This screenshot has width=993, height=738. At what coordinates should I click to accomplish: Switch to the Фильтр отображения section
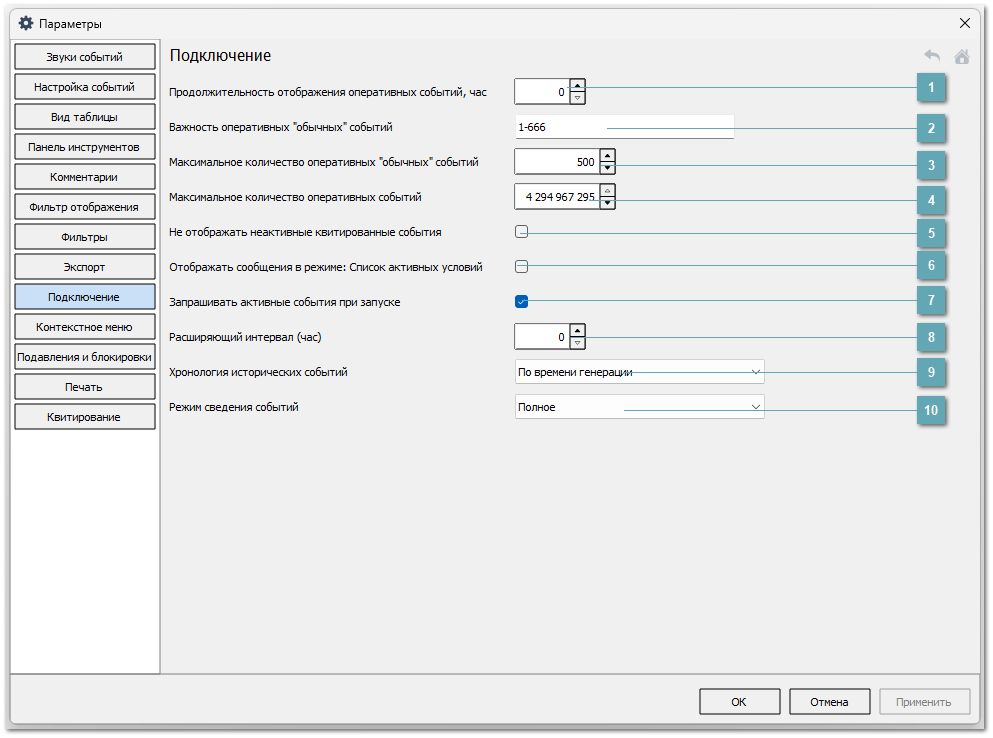(85, 207)
